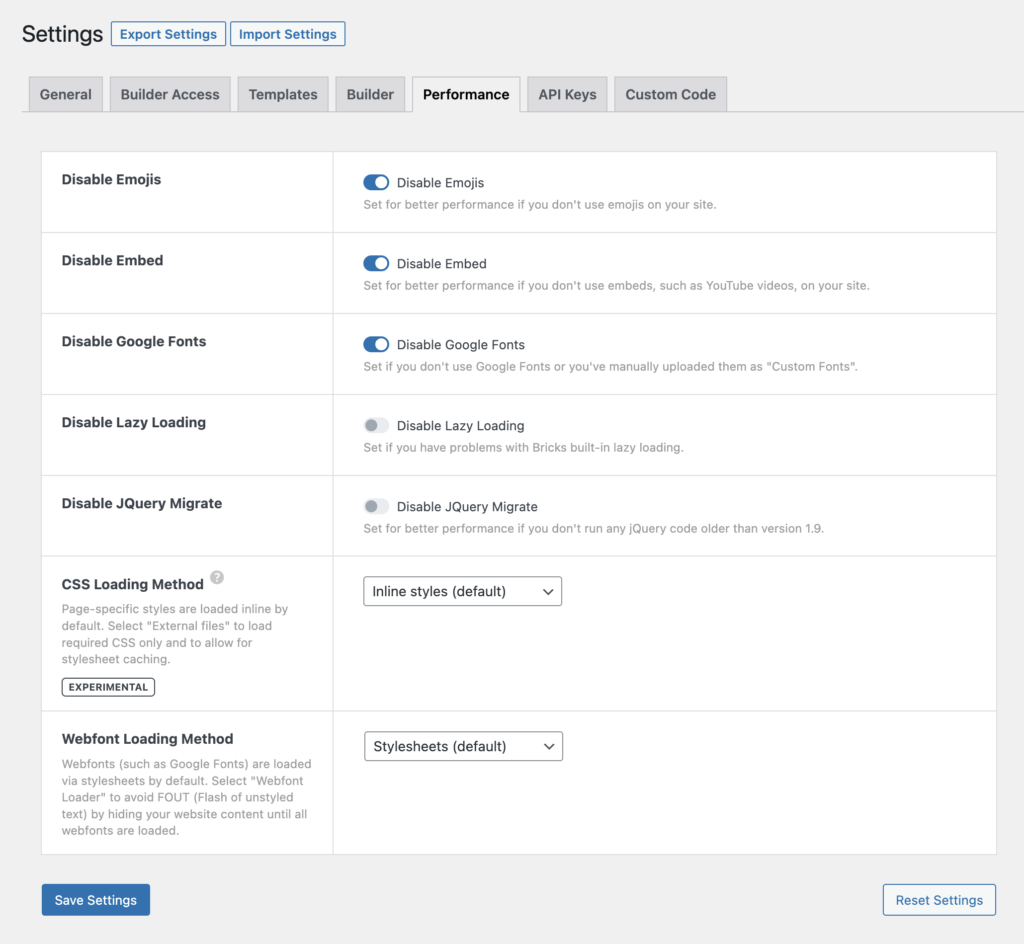This screenshot has height=944, width=1024.
Task: Switch to the Custom Code tab
Action: 670,95
